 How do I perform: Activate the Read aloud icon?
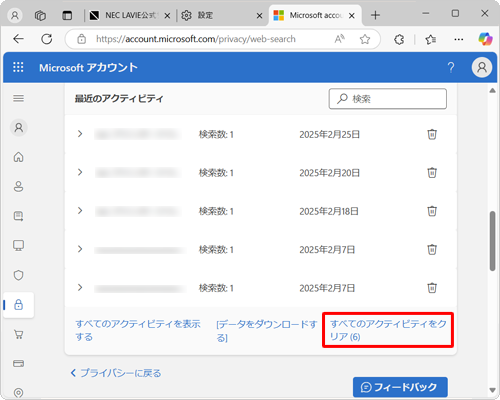pos(339,39)
